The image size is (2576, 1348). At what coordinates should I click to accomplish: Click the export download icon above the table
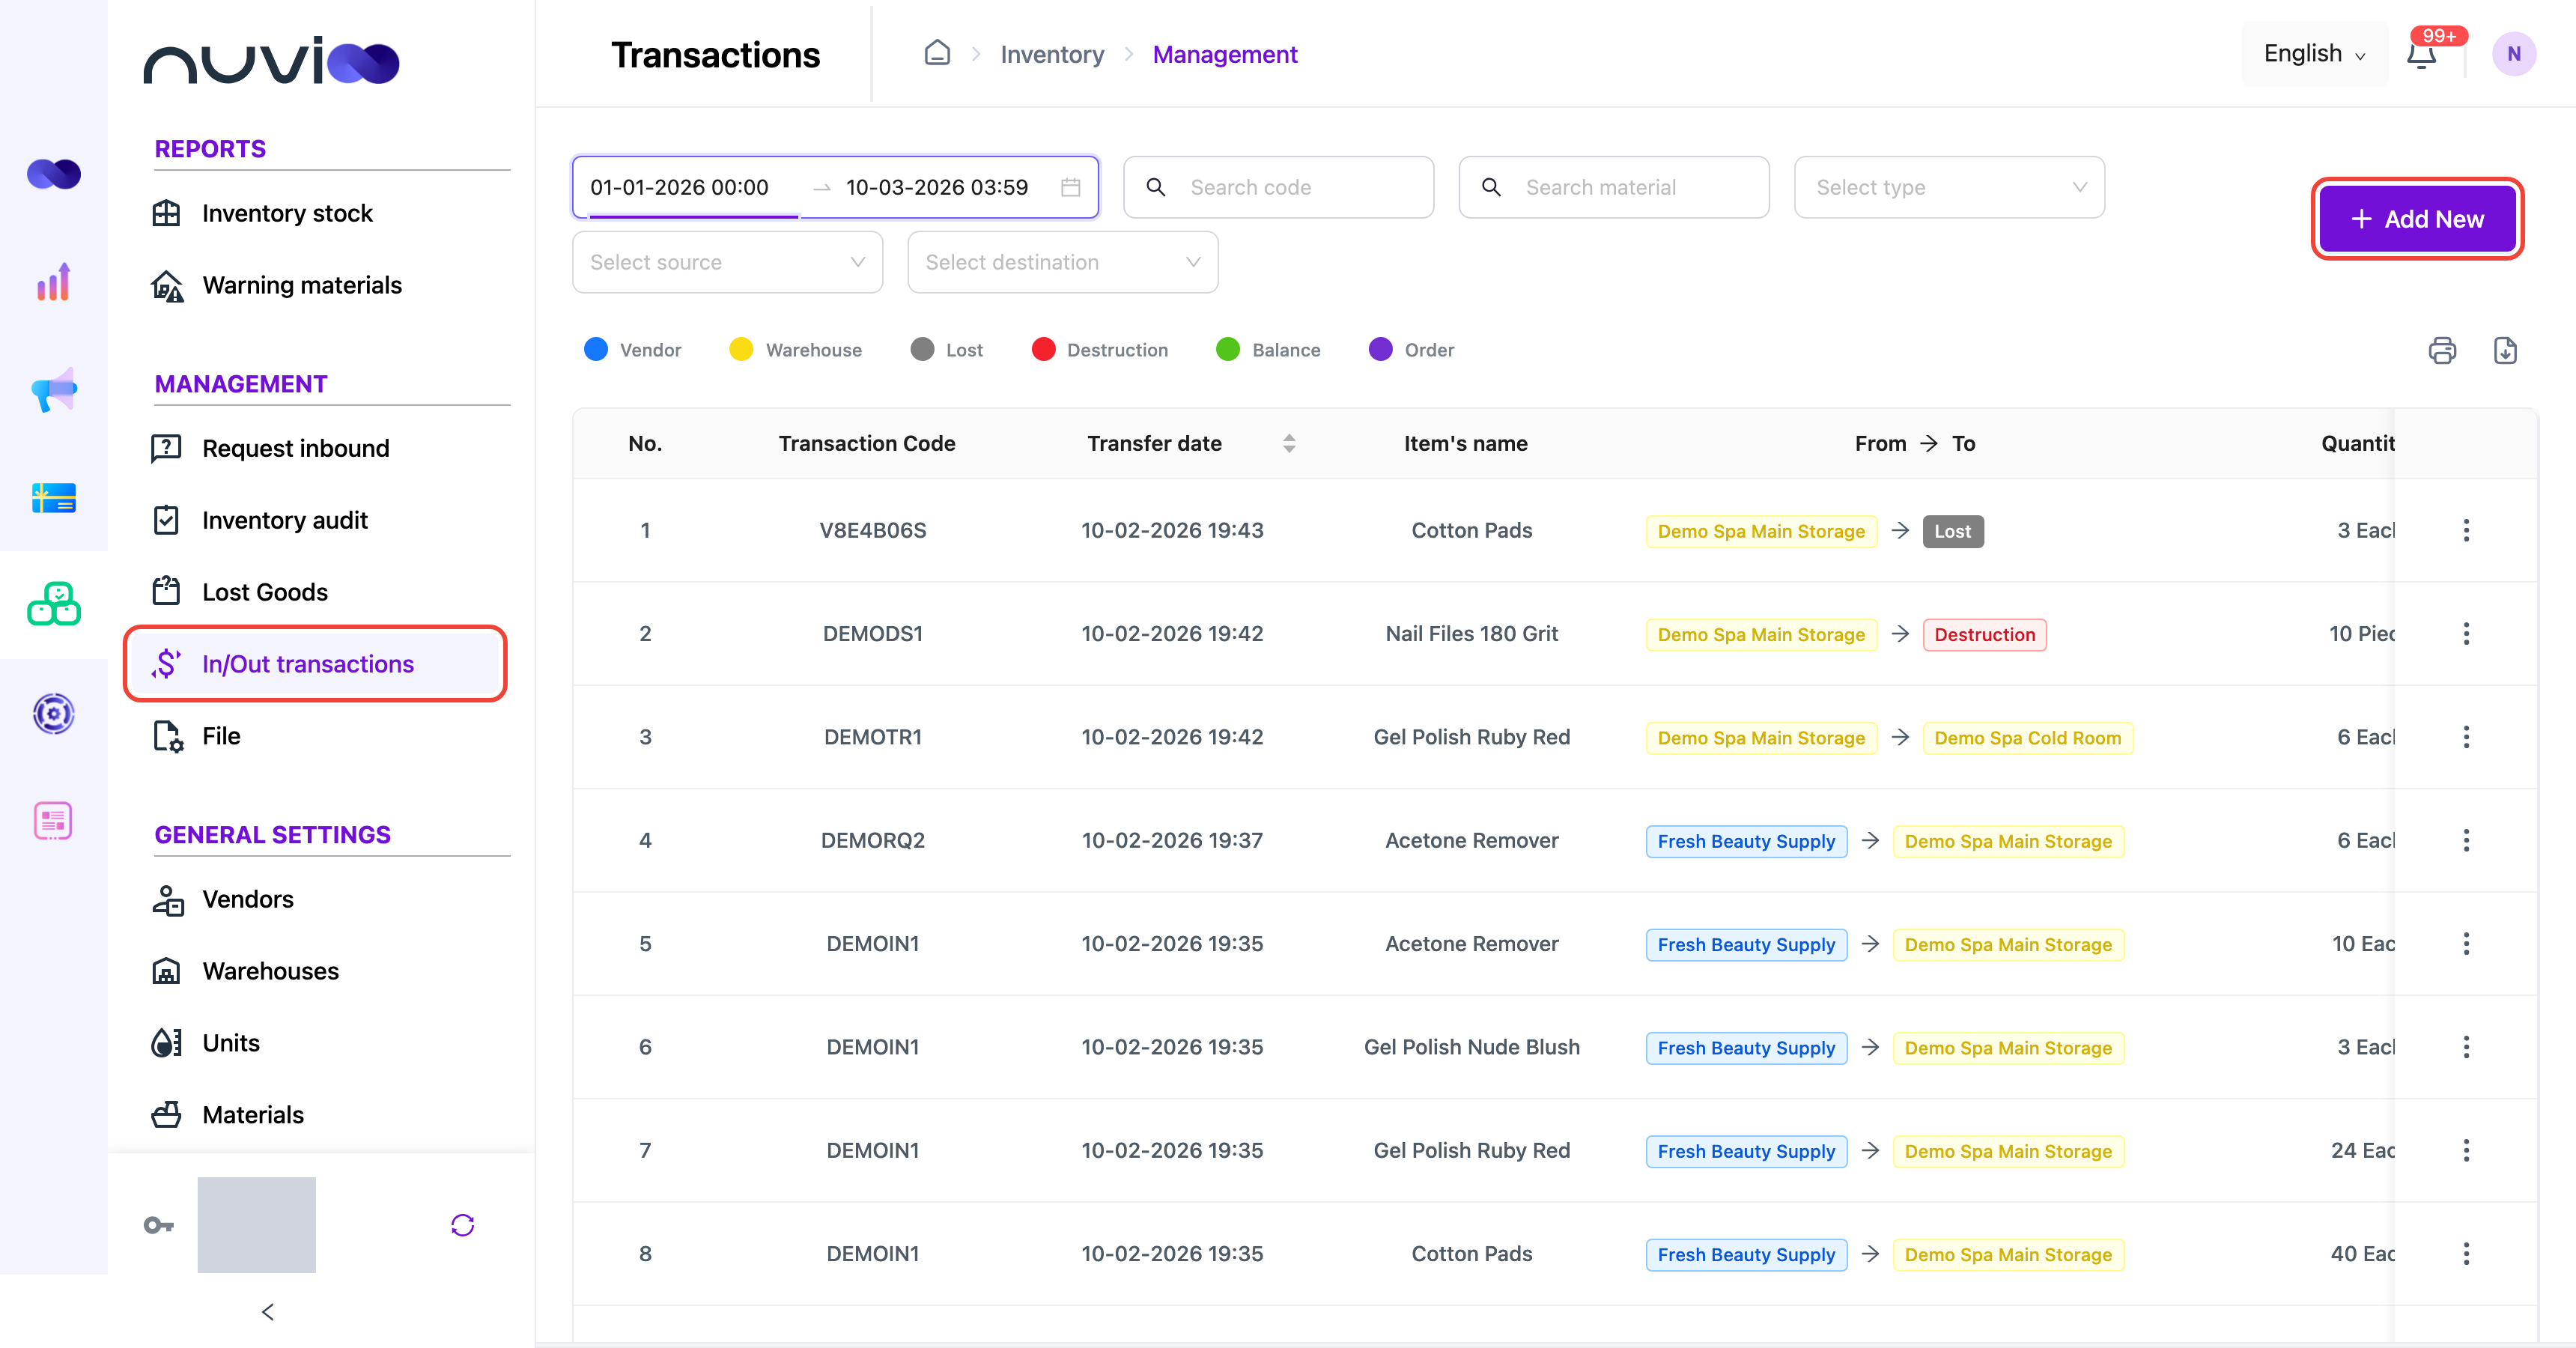click(x=2505, y=350)
